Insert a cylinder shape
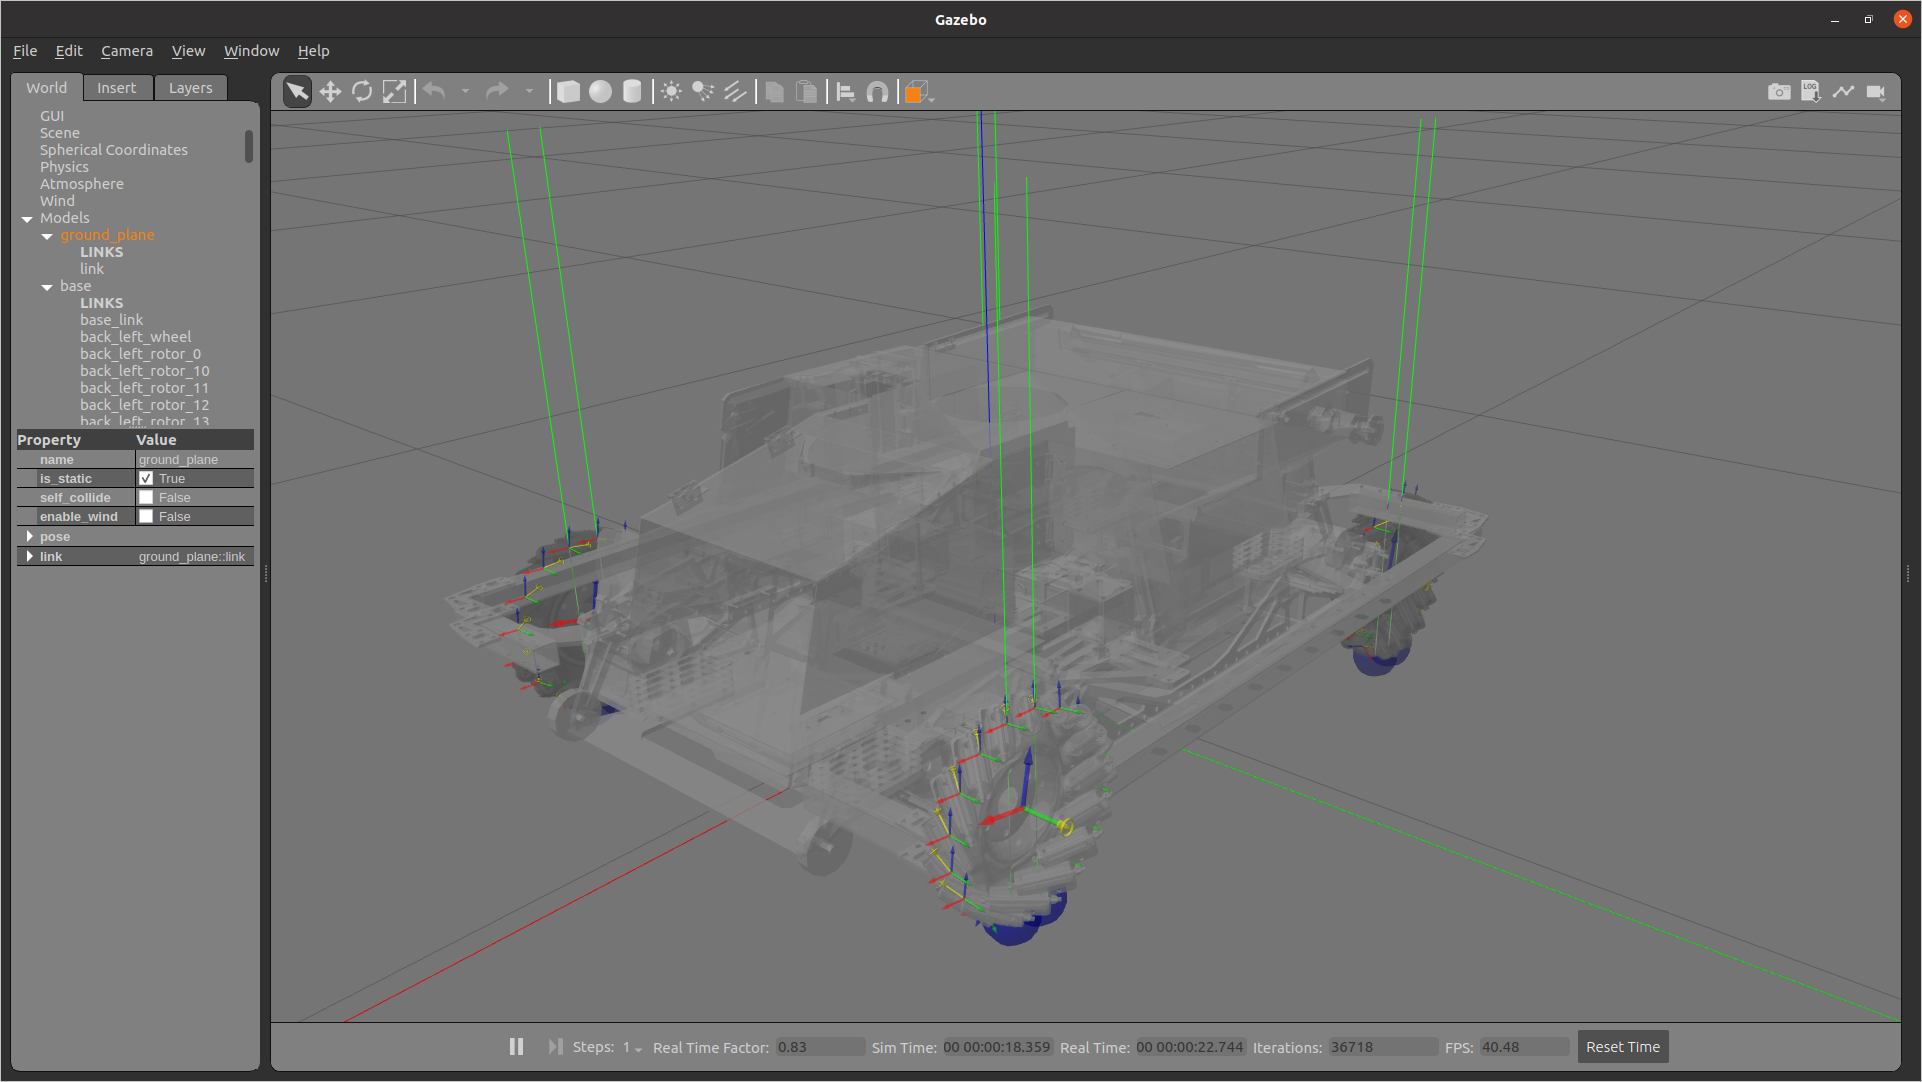This screenshot has height=1082, width=1922. (x=632, y=92)
